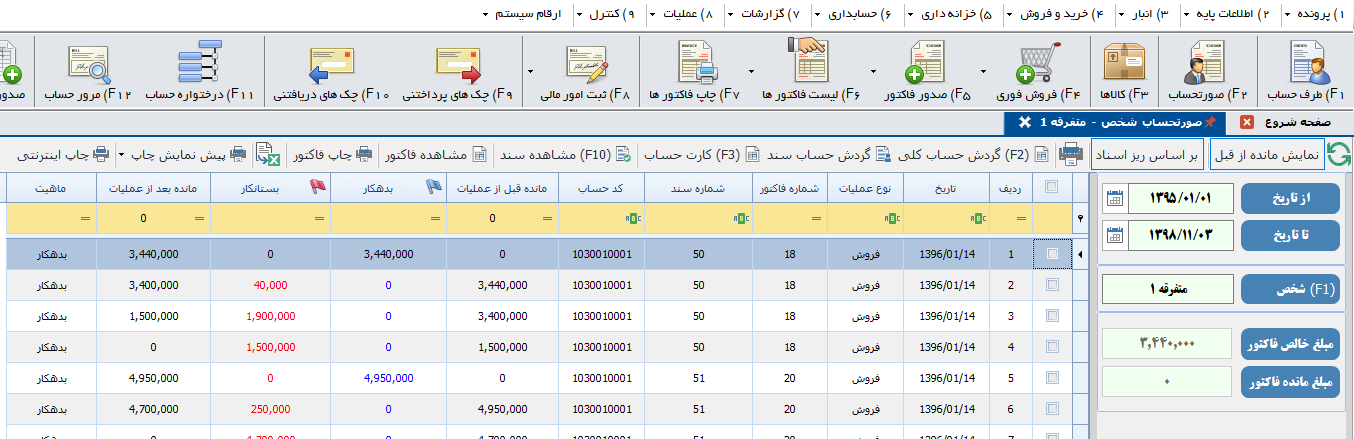Viewport: 1354px width, 439px height.
Task: Tick the checkbox for row 3
Action: 1051,316
